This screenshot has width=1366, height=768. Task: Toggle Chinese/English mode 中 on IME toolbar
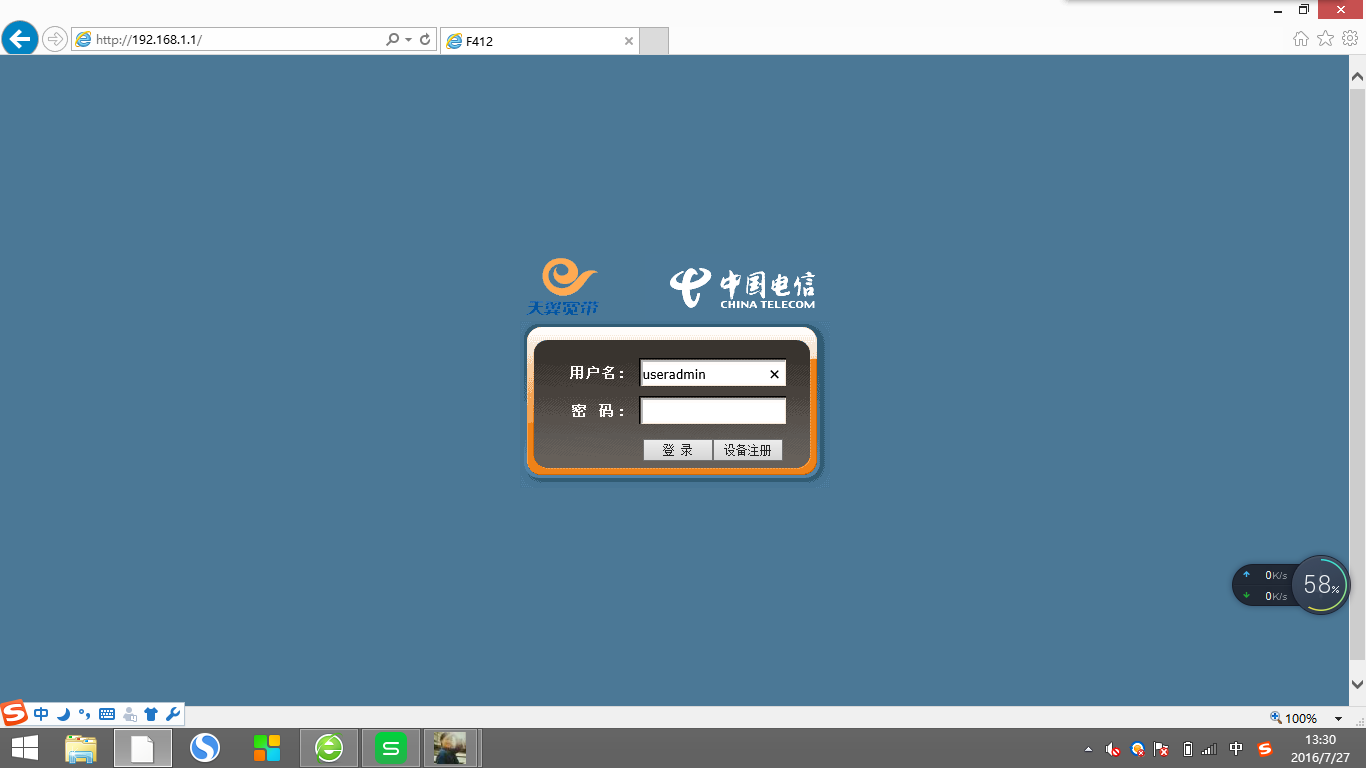click(x=41, y=714)
